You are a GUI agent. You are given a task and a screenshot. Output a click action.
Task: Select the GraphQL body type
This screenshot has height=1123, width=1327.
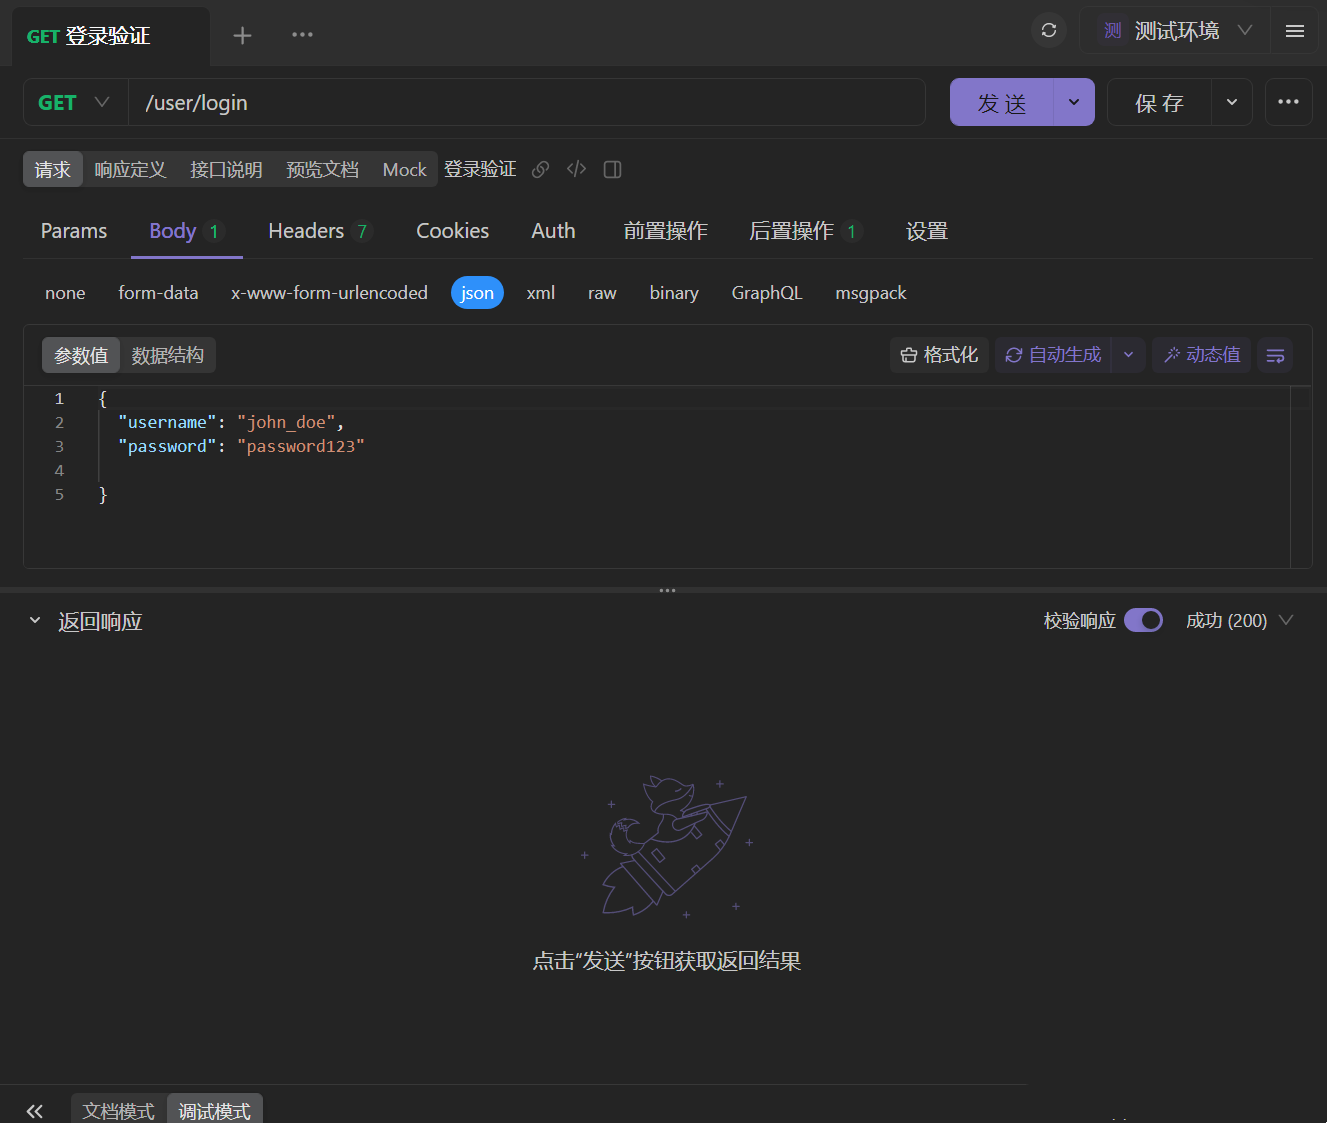(x=767, y=293)
